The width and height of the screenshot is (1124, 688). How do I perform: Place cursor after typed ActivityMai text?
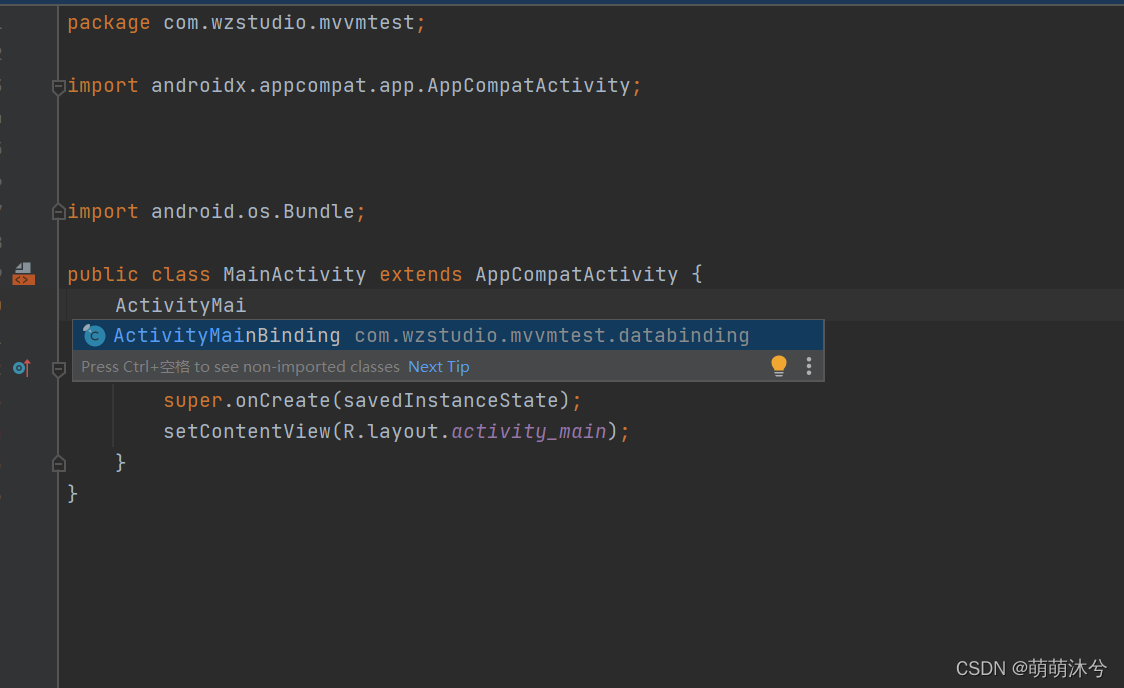247,305
